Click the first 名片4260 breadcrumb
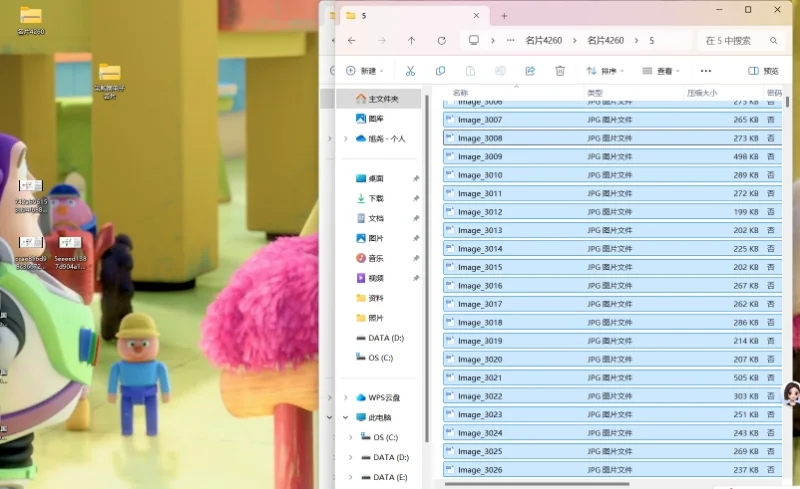Viewport: 800px width, 489px height. tap(544, 40)
